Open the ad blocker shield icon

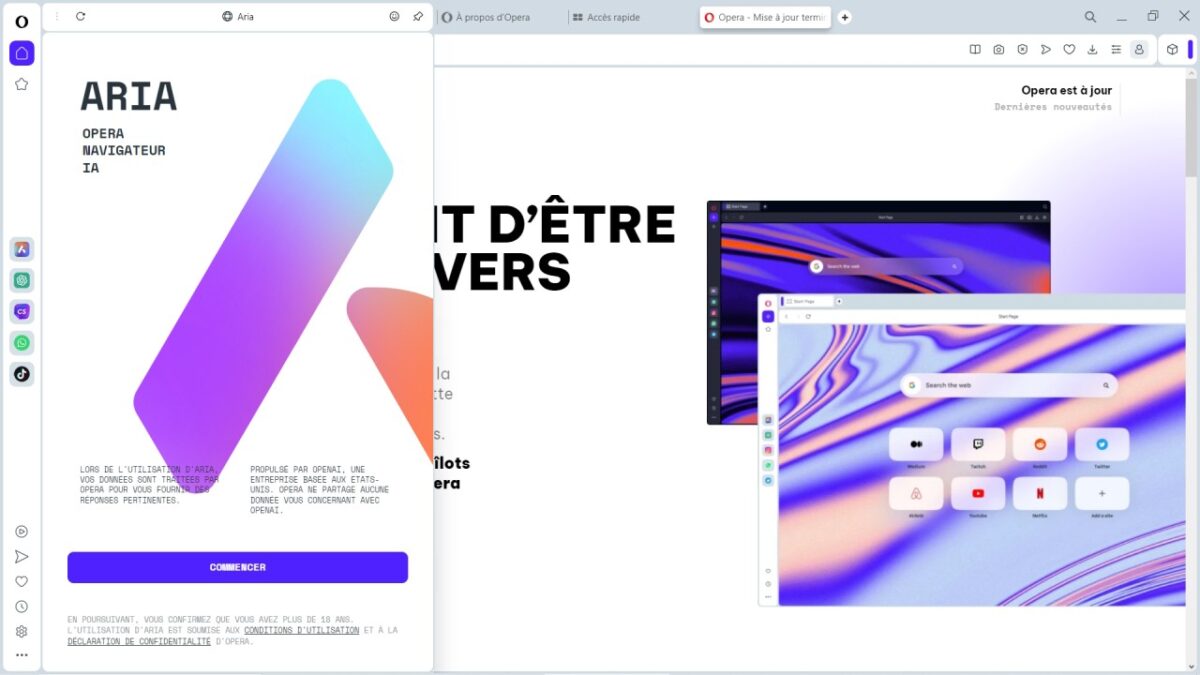(1022, 49)
